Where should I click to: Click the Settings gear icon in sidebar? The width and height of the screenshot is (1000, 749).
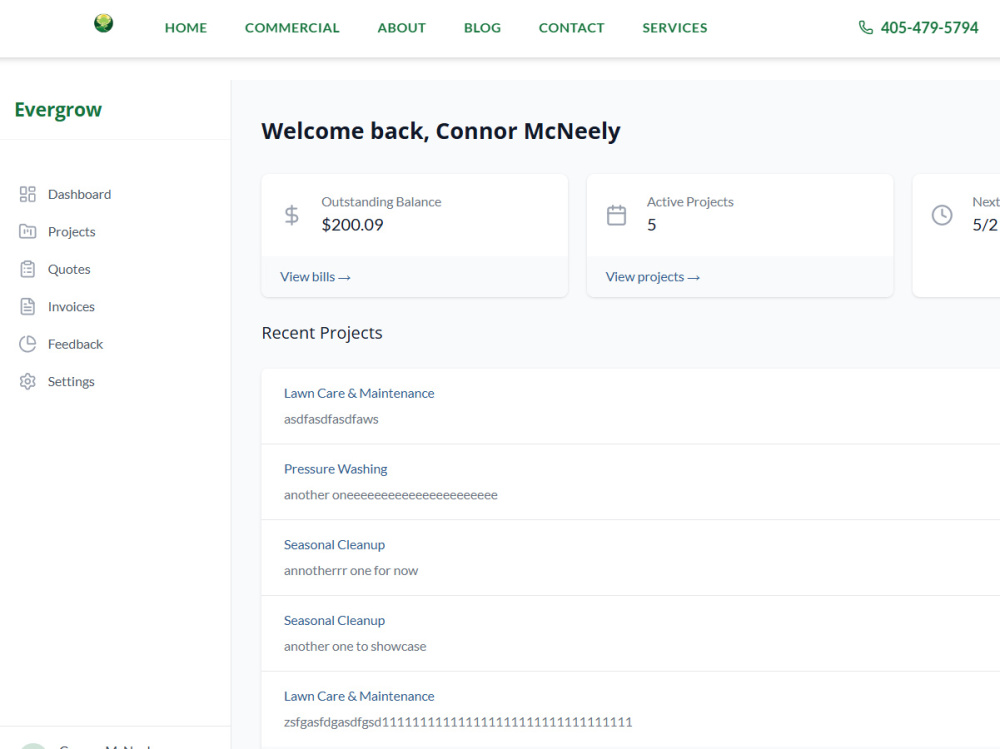27,382
